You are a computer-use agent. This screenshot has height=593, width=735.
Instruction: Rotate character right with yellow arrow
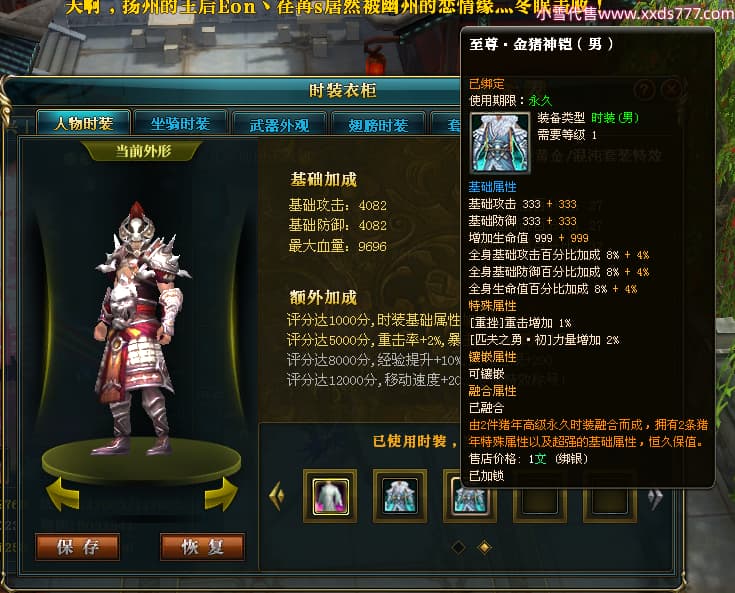pyautogui.click(x=221, y=495)
